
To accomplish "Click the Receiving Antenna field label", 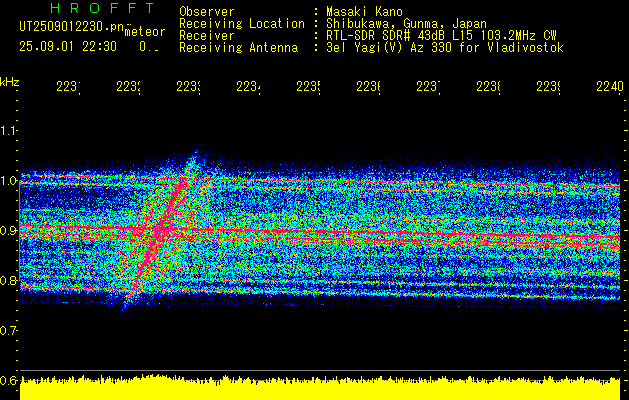I will tap(239, 48).
